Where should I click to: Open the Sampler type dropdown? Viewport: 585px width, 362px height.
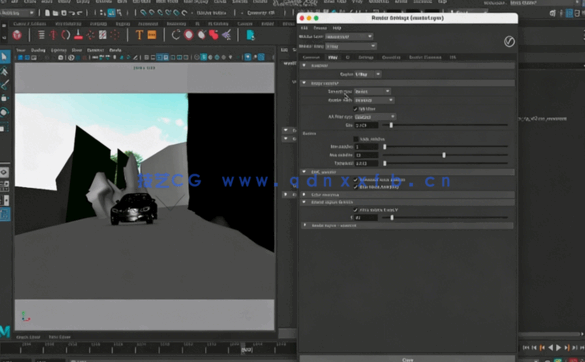click(372, 91)
